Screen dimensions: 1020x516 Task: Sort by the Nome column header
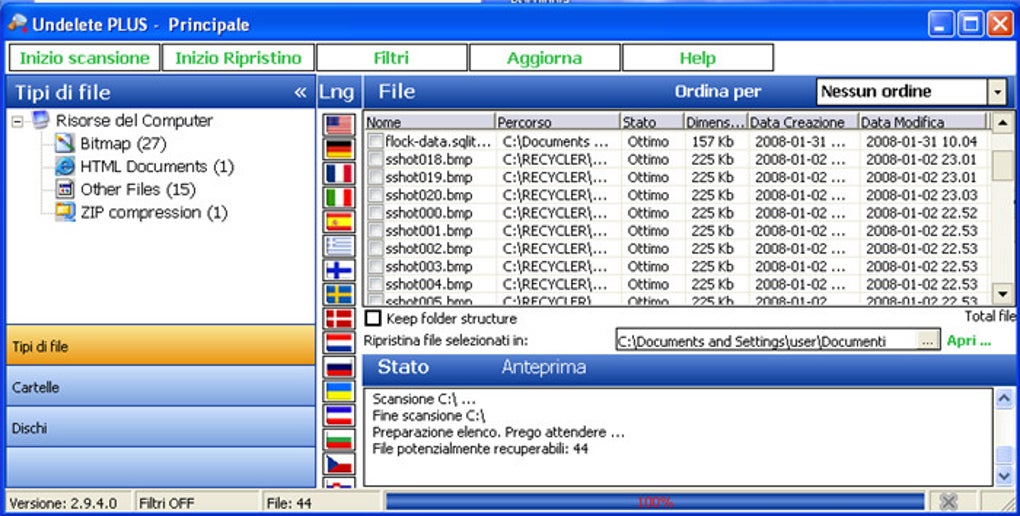429,122
